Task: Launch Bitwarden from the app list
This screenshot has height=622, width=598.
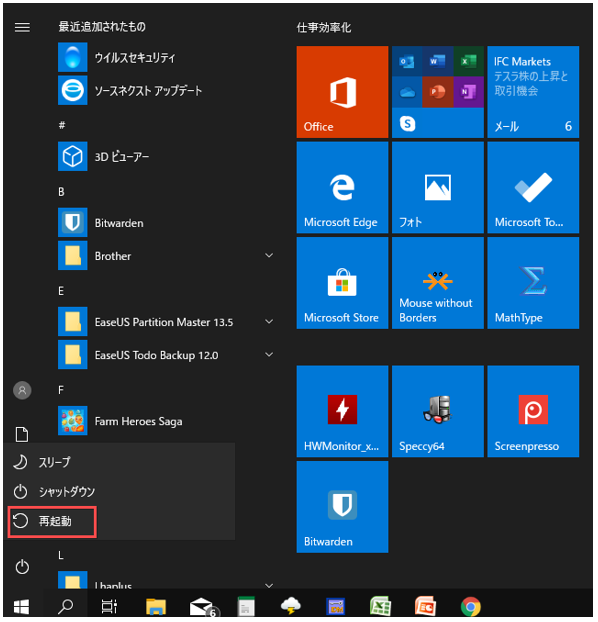Action: 167,223
